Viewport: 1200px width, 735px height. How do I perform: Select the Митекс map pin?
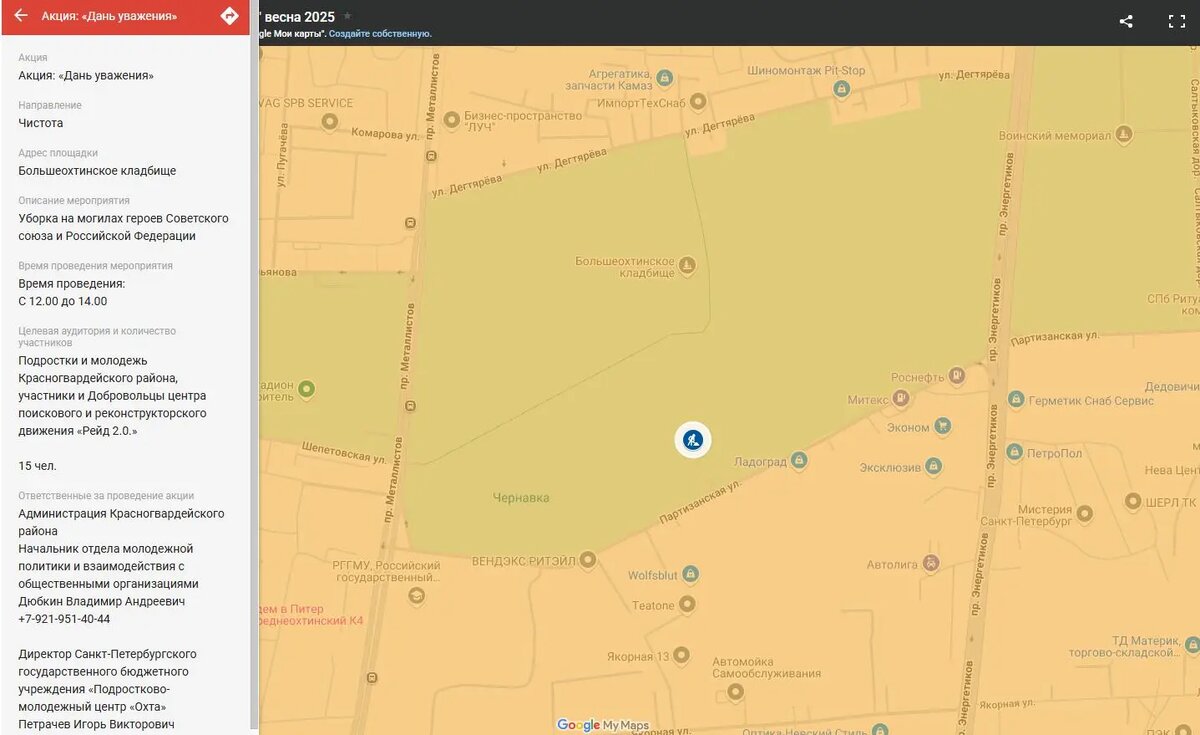[x=901, y=398]
